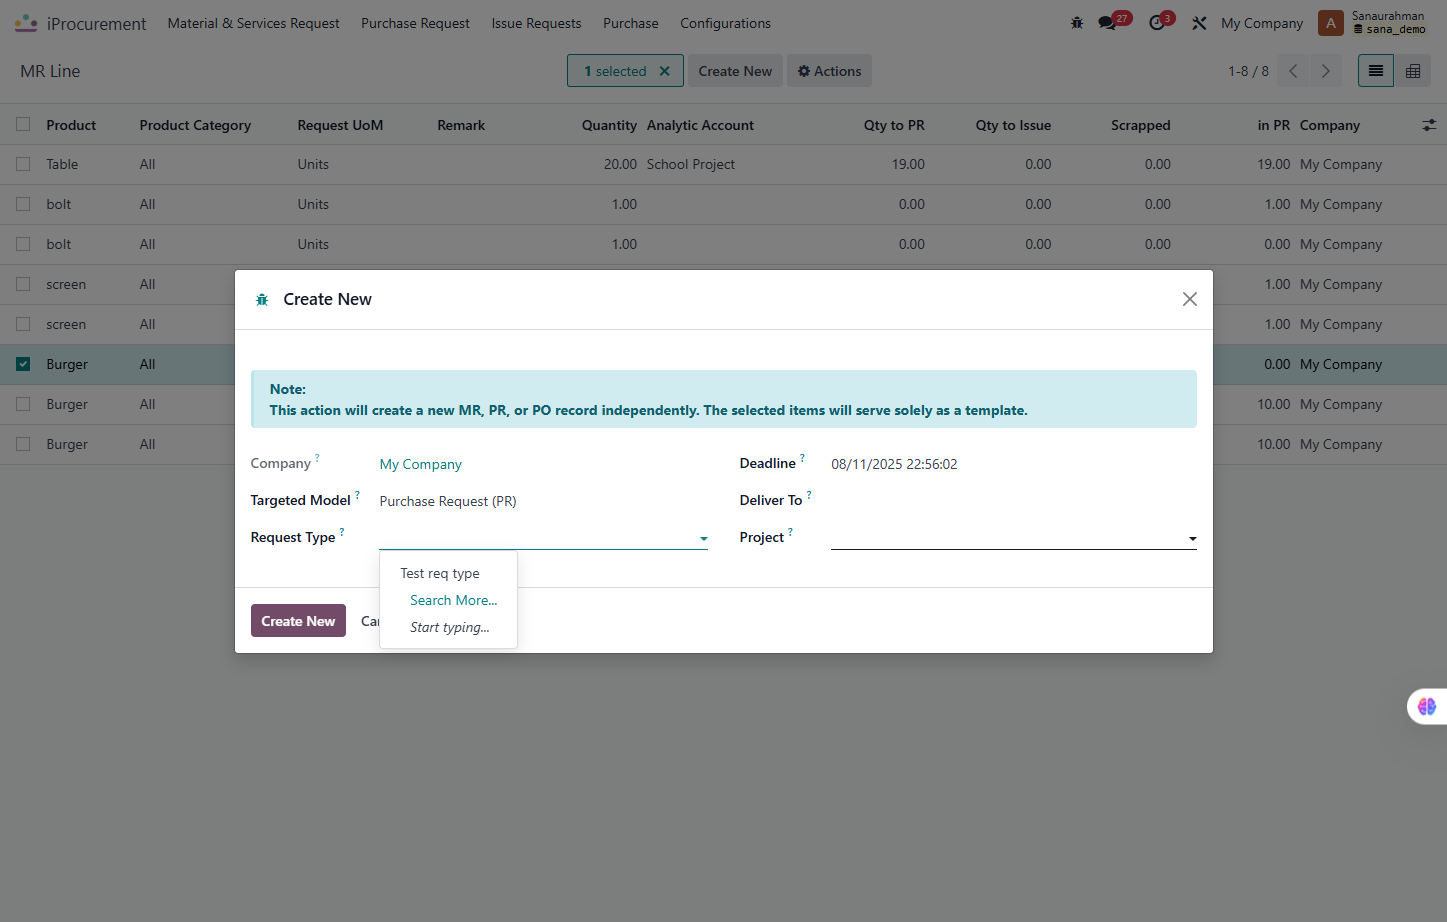Viewport: 1447px width, 922px height.
Task: Check the first bolt row checkbox
Action: (23, 204)
